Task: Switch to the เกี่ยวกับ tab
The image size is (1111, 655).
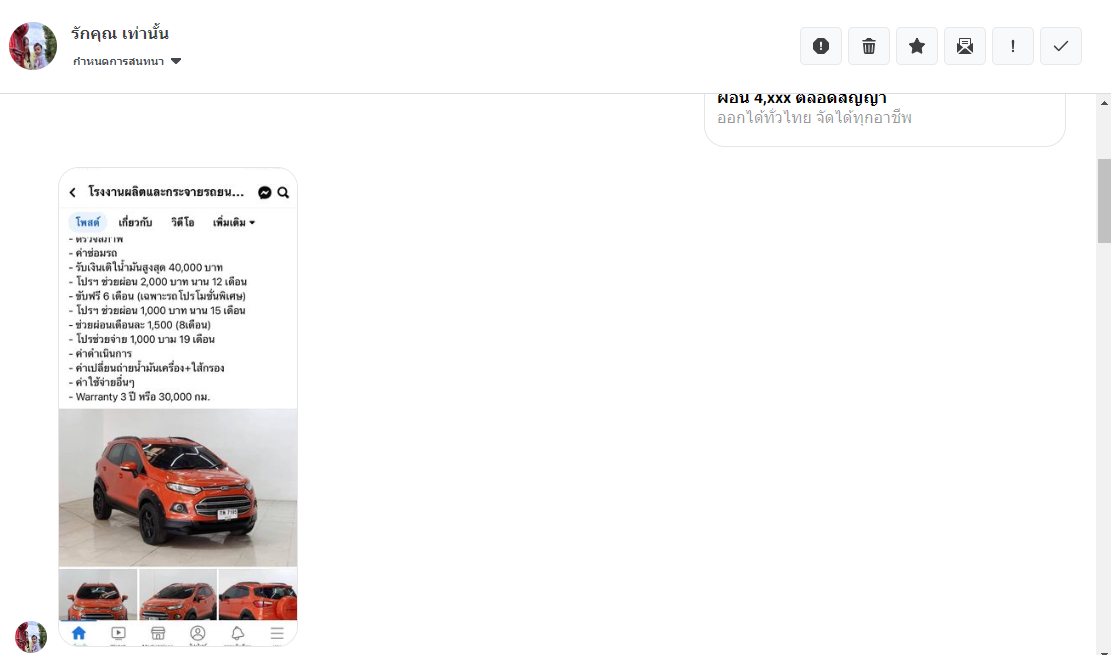Action: click(135, 223)
